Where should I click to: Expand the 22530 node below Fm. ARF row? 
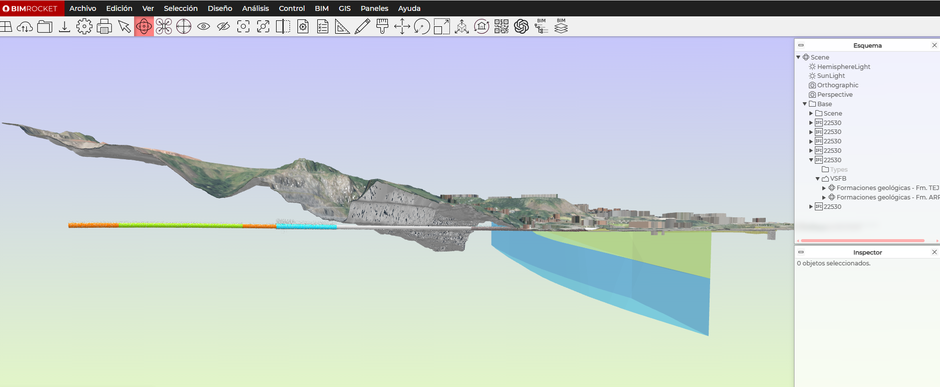[x=812, y=207]
